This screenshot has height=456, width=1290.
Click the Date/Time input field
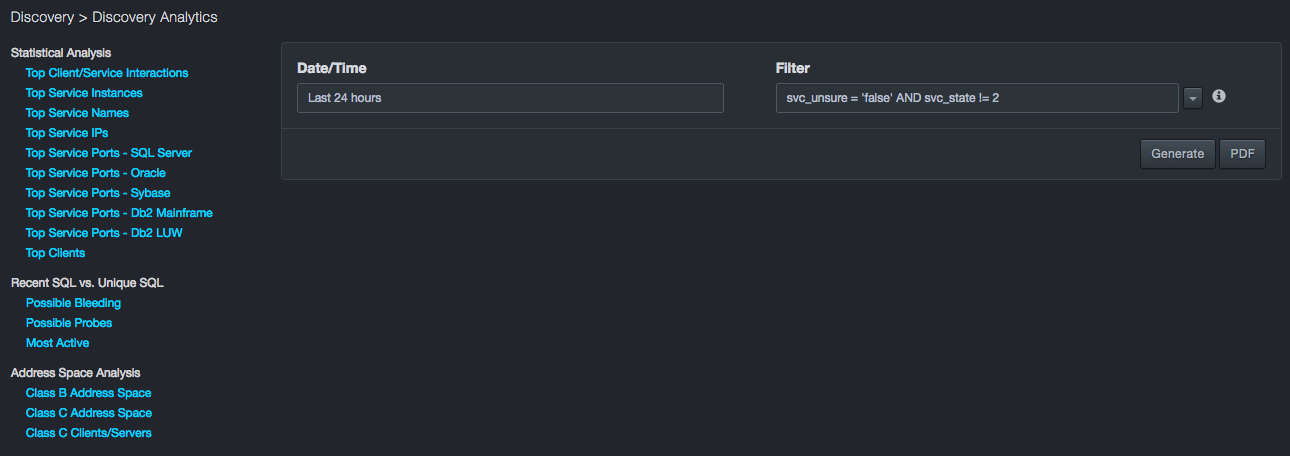(x=510, y=98)
